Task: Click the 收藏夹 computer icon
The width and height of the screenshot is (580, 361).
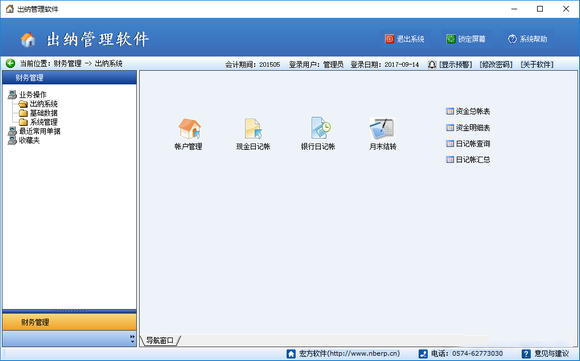Action: point(12,140)
